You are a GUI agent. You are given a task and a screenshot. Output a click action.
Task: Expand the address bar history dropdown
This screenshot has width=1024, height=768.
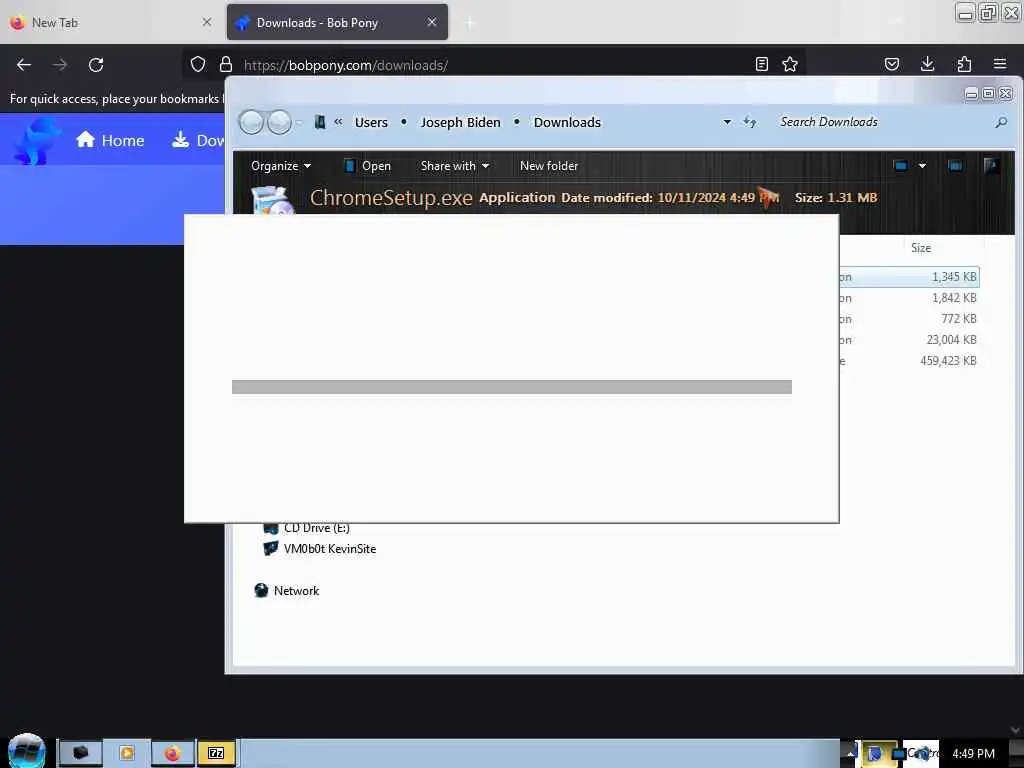point(727,122)
